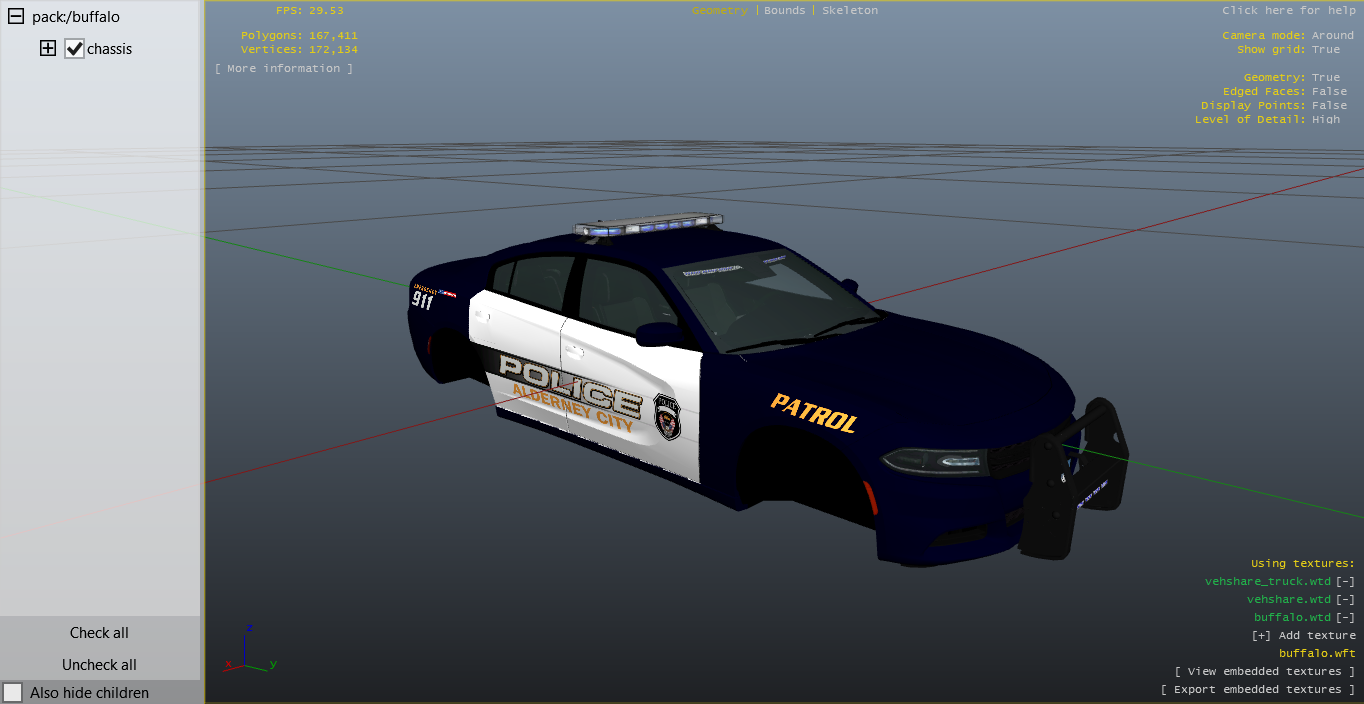
Task: Remove vehshare.wtd with its minus icon
Action: (x=1346, y=599)
